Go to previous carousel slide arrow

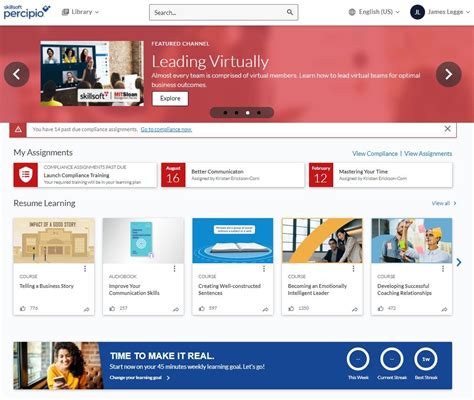coord(17,74)
